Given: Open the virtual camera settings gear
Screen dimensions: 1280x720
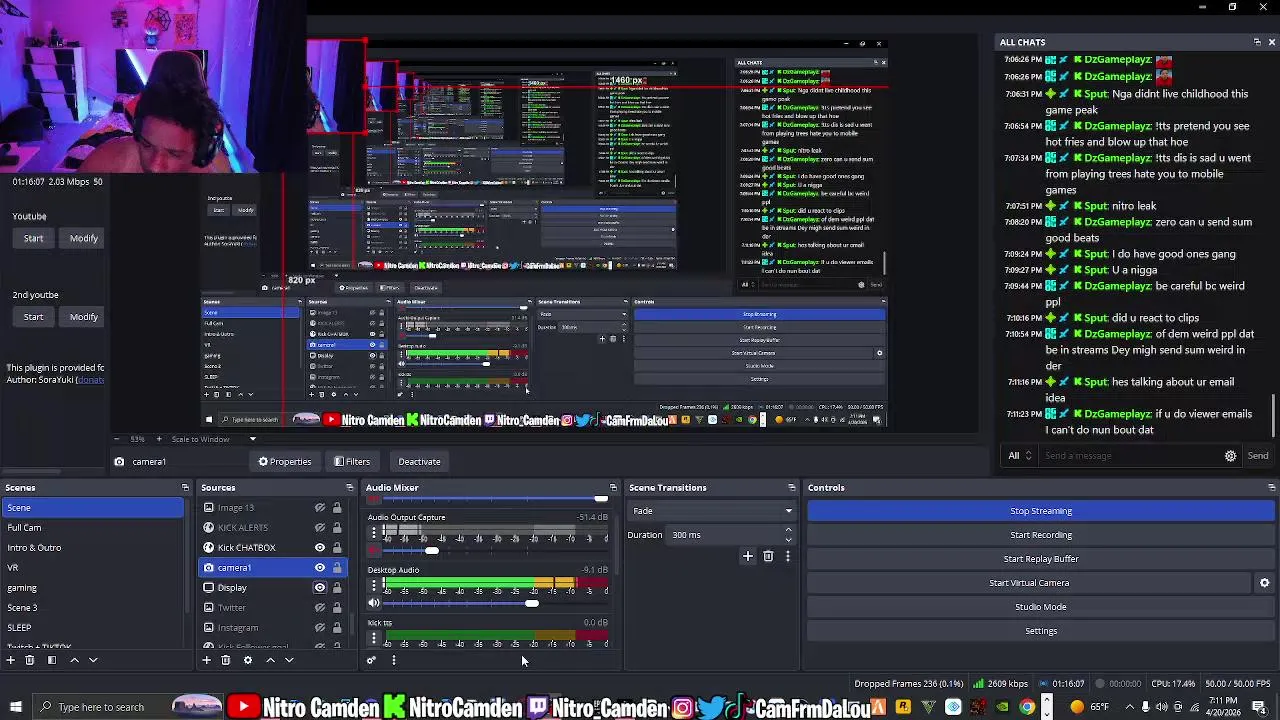Looking at the screenshot, I should pos(1264,583).
